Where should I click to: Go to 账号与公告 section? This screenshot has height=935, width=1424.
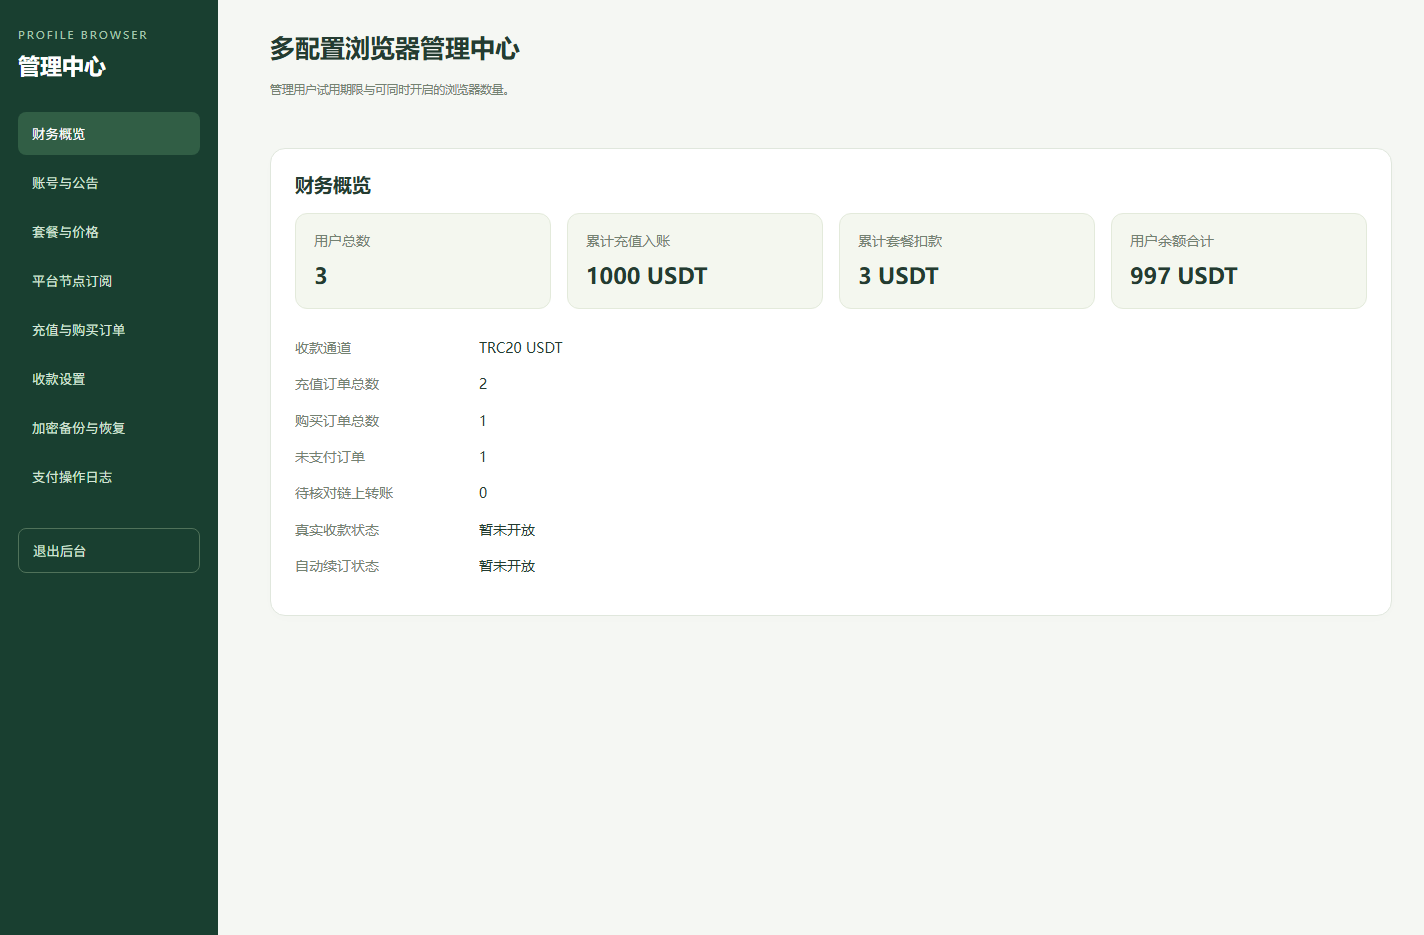(109, 183)
